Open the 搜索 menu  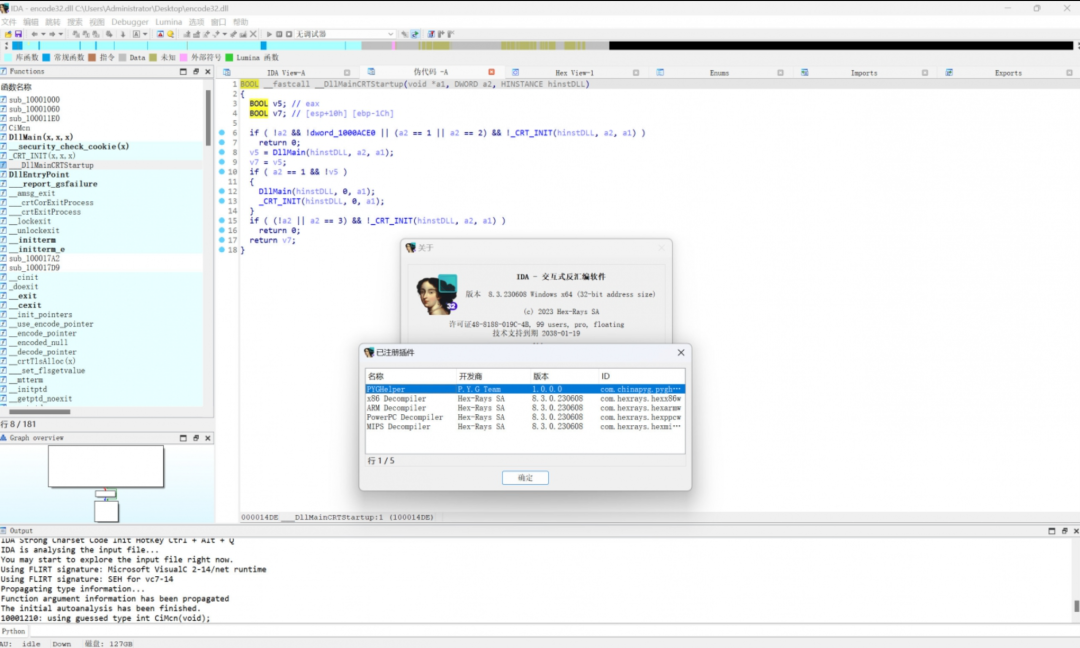pos(74,22)
